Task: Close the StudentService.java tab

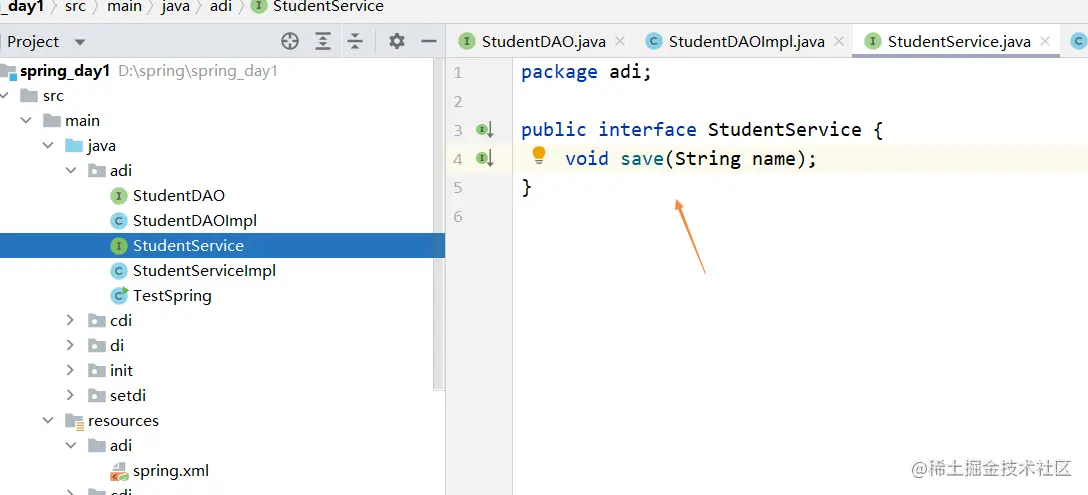Action: click(x=1044, y=42)
